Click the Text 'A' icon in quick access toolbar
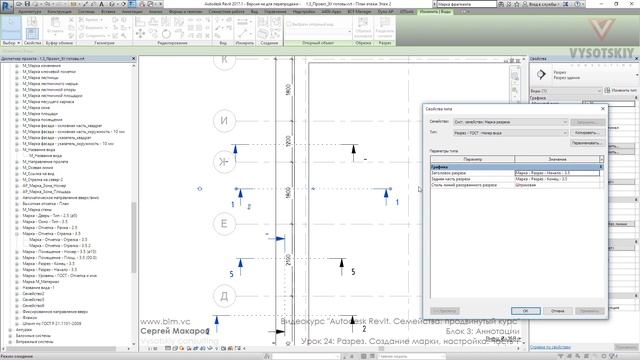Viewport: 640px width, 360px height. (x=102, y=4)
